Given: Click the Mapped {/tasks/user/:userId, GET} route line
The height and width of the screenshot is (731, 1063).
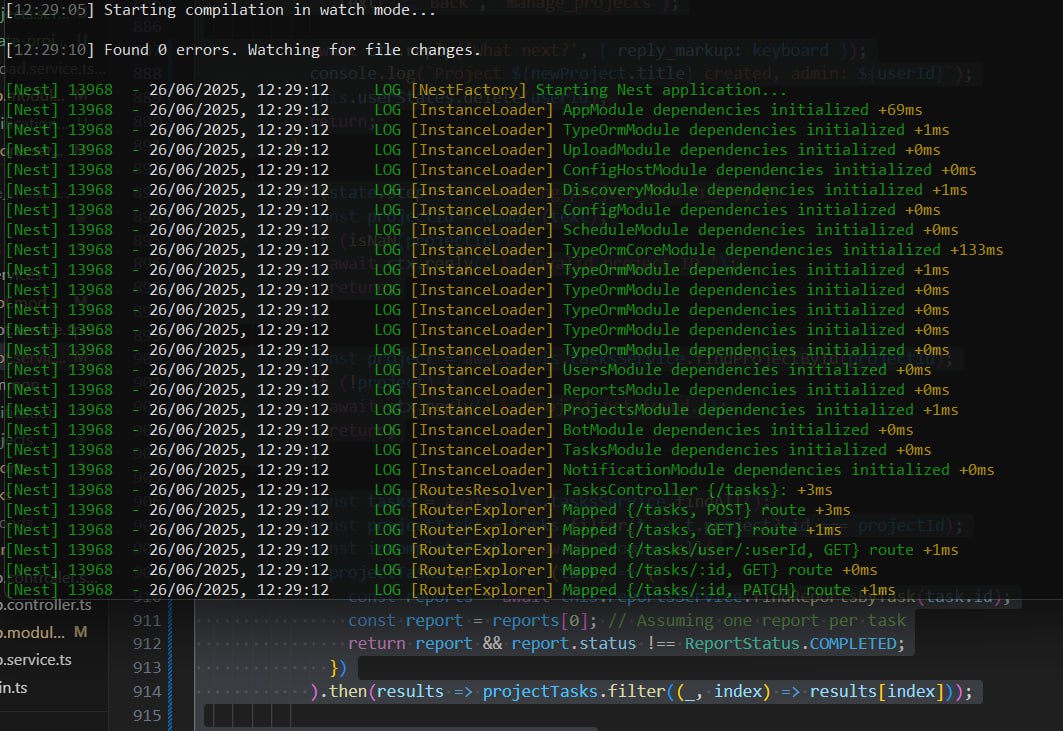Looking at the screenshot, I should click(482, 550).
